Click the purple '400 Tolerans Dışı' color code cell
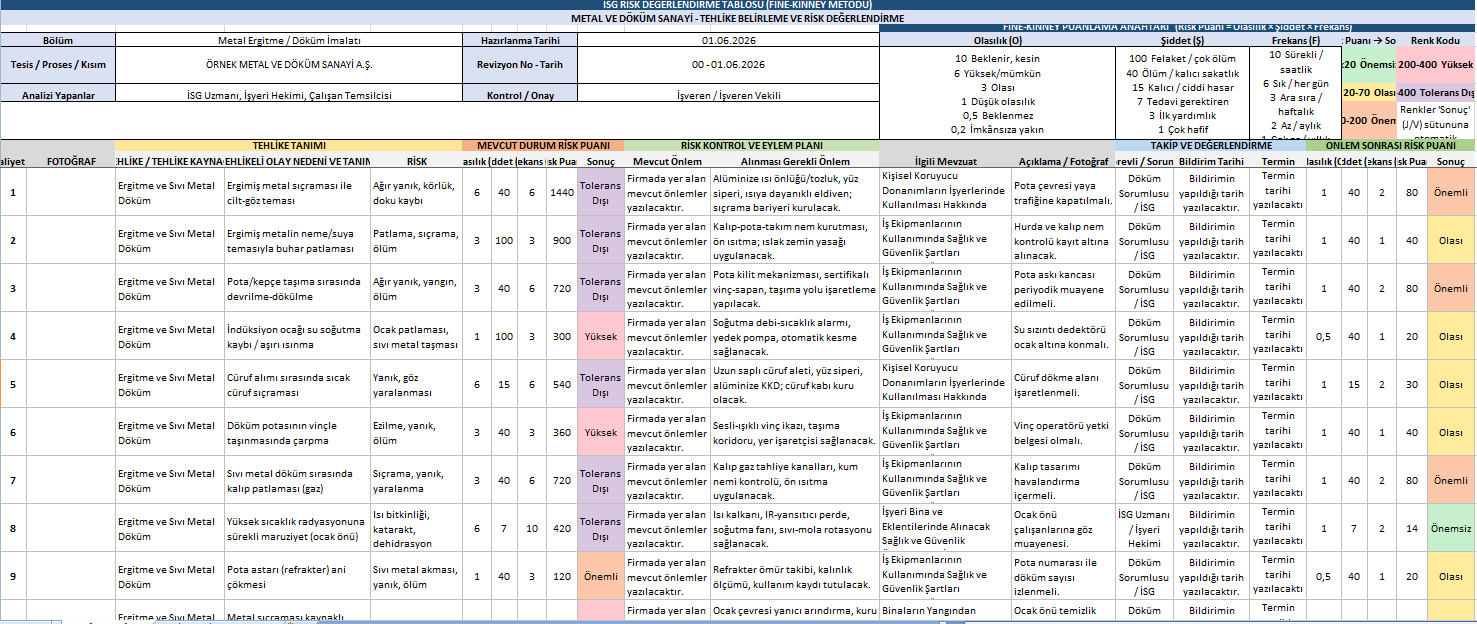 pos(1435,92)
